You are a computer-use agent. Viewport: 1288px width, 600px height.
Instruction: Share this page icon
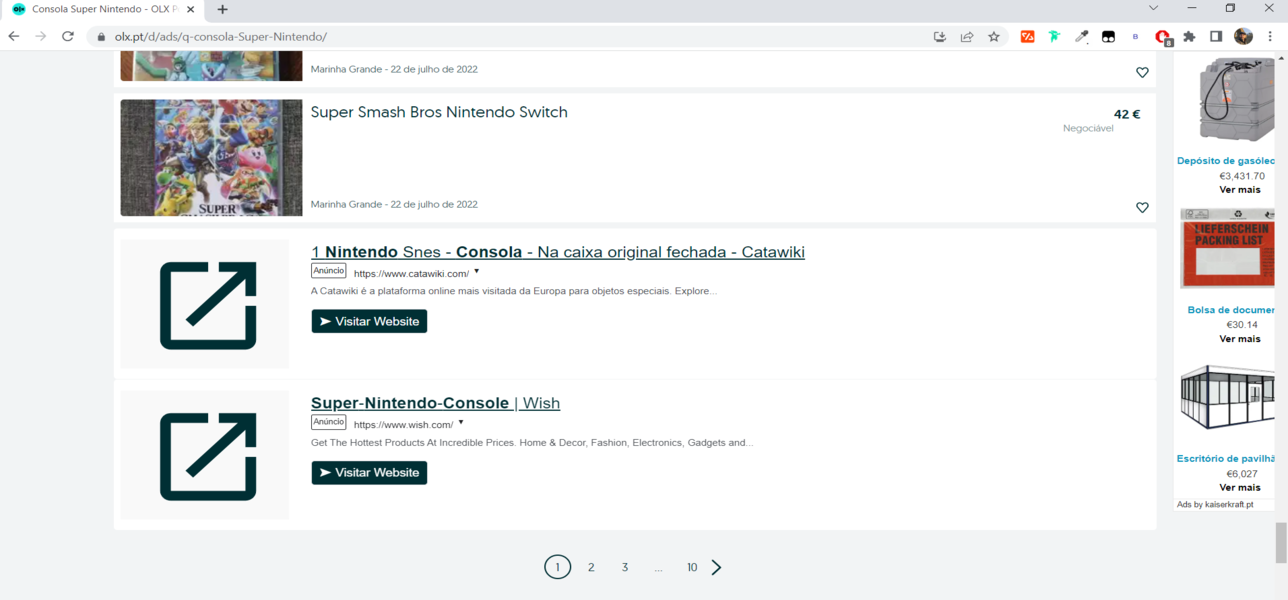(967, 37)
